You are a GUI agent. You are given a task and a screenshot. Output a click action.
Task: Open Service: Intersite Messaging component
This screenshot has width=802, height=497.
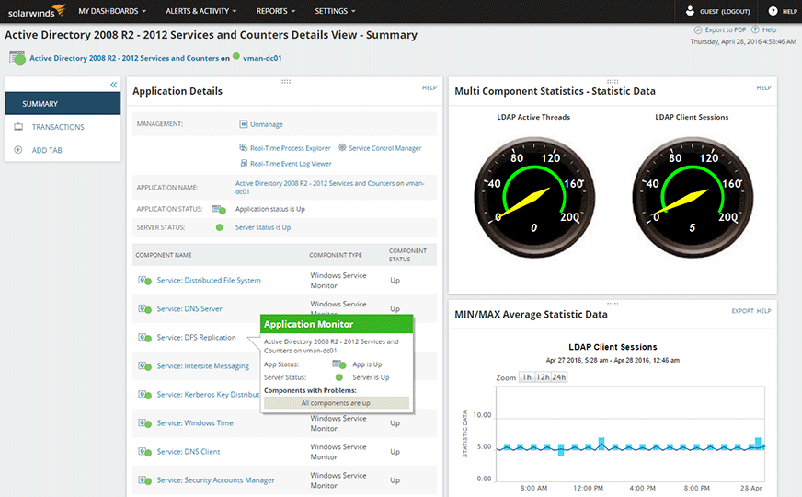[x=203, y=366]
